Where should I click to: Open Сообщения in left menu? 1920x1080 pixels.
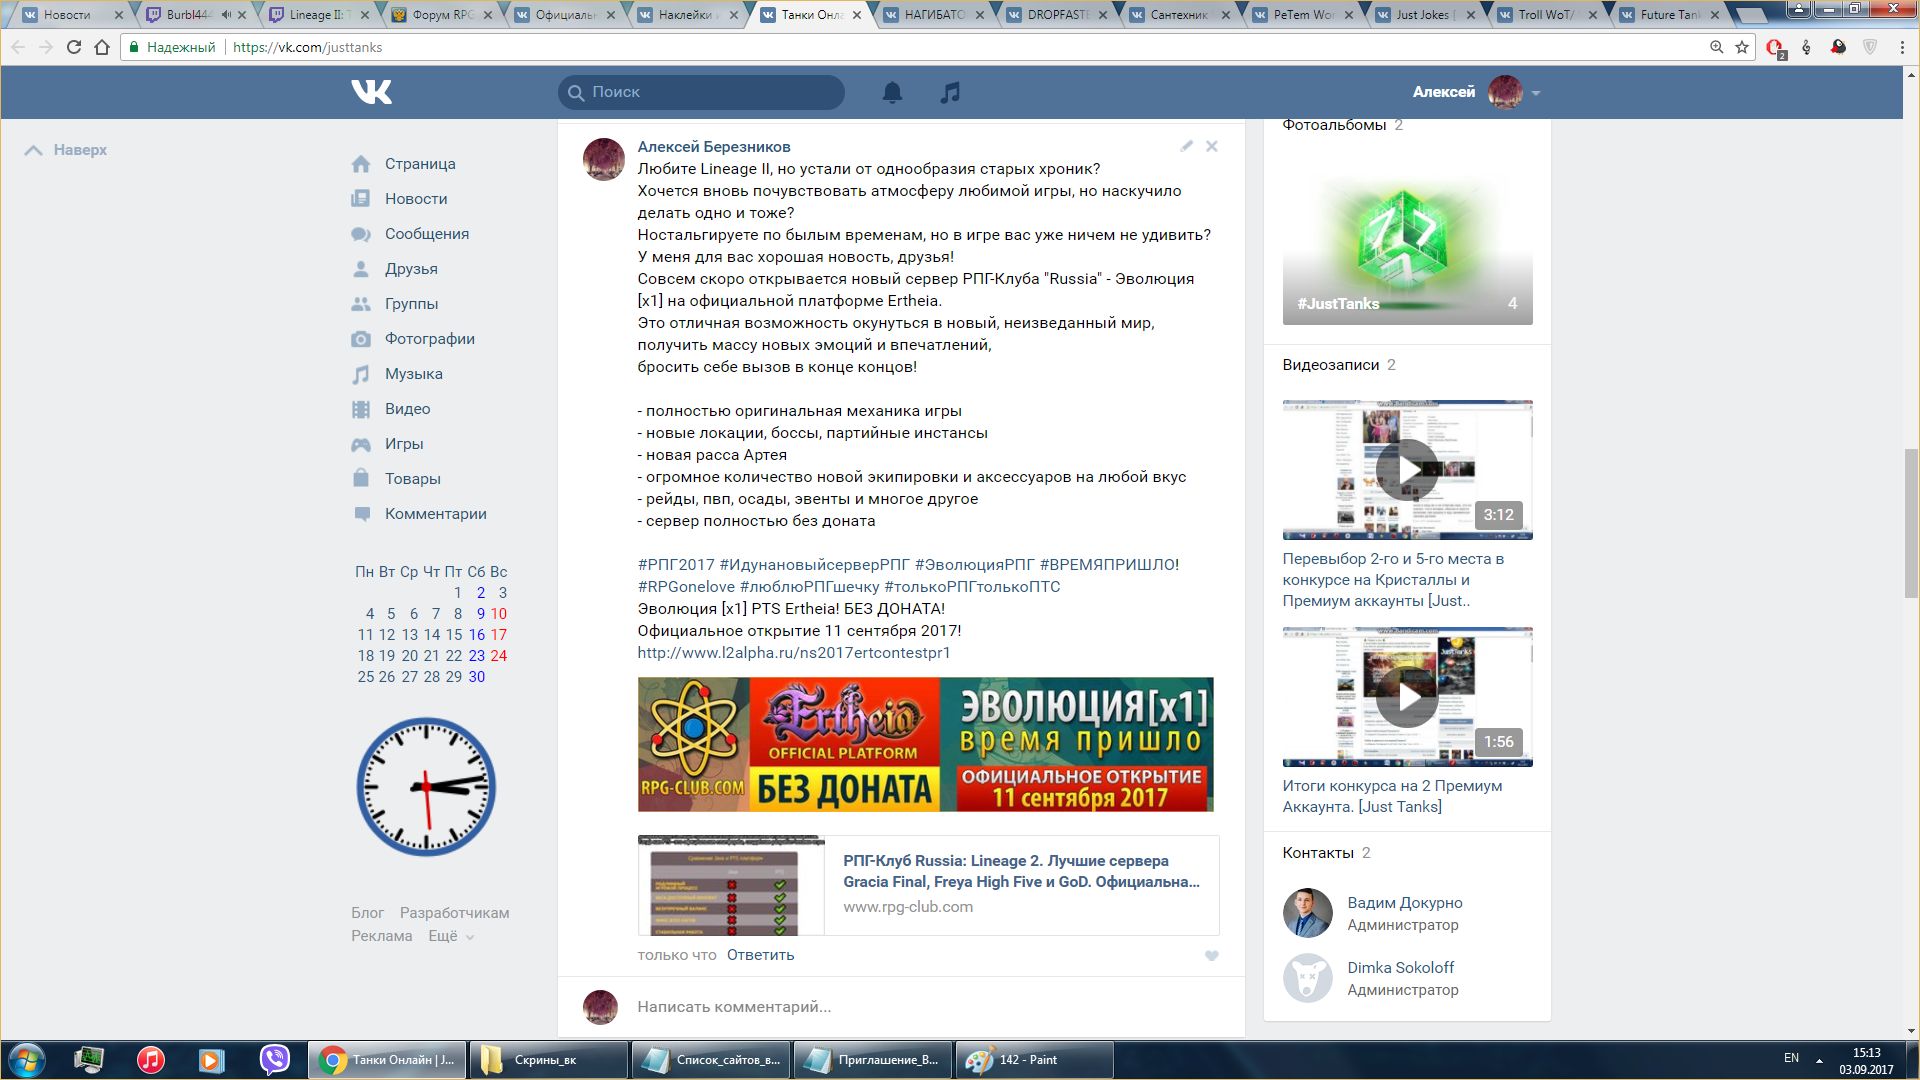pos(427,234)
